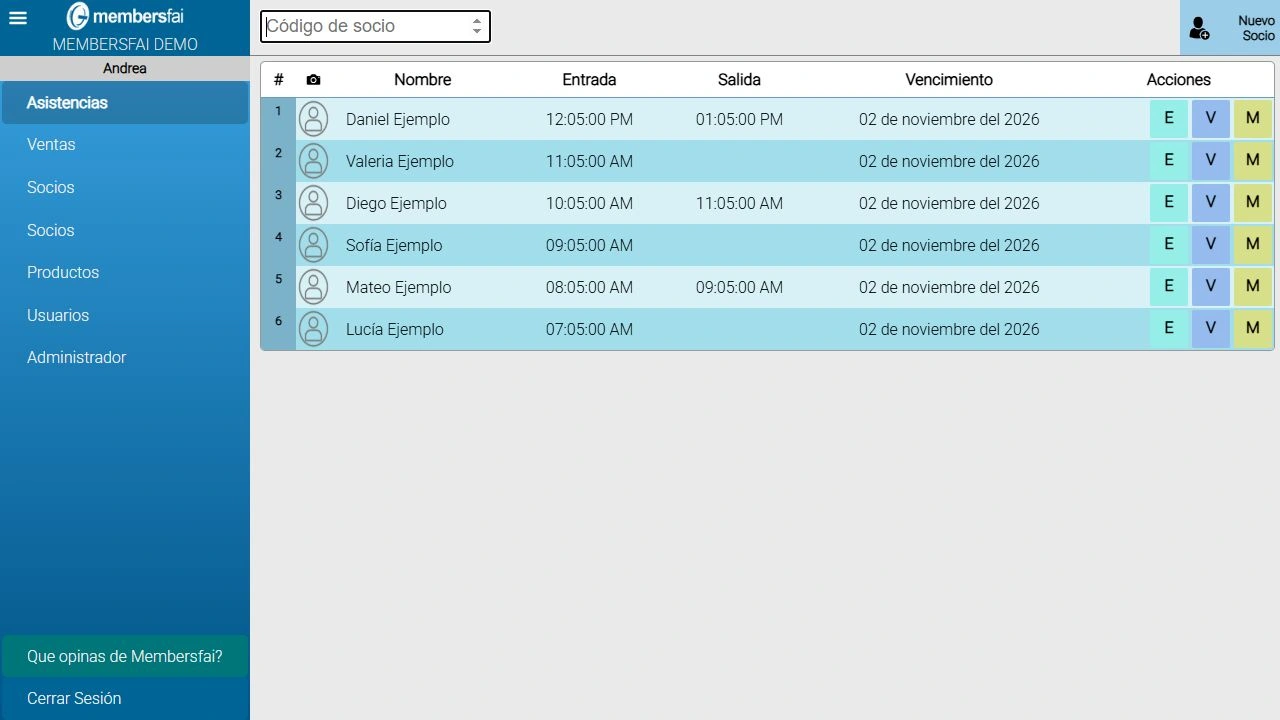The width and height of the screenshot is (1280, 720).
Task: Open Lucía Ejemplo's profile avatar
Action: (x=313, y=329)
